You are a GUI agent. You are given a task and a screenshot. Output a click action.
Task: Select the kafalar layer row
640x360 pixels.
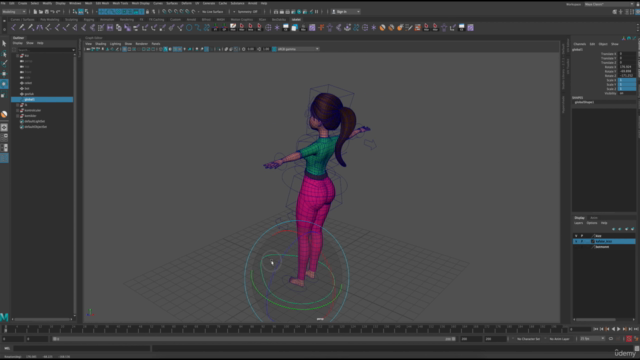[604, 242]
